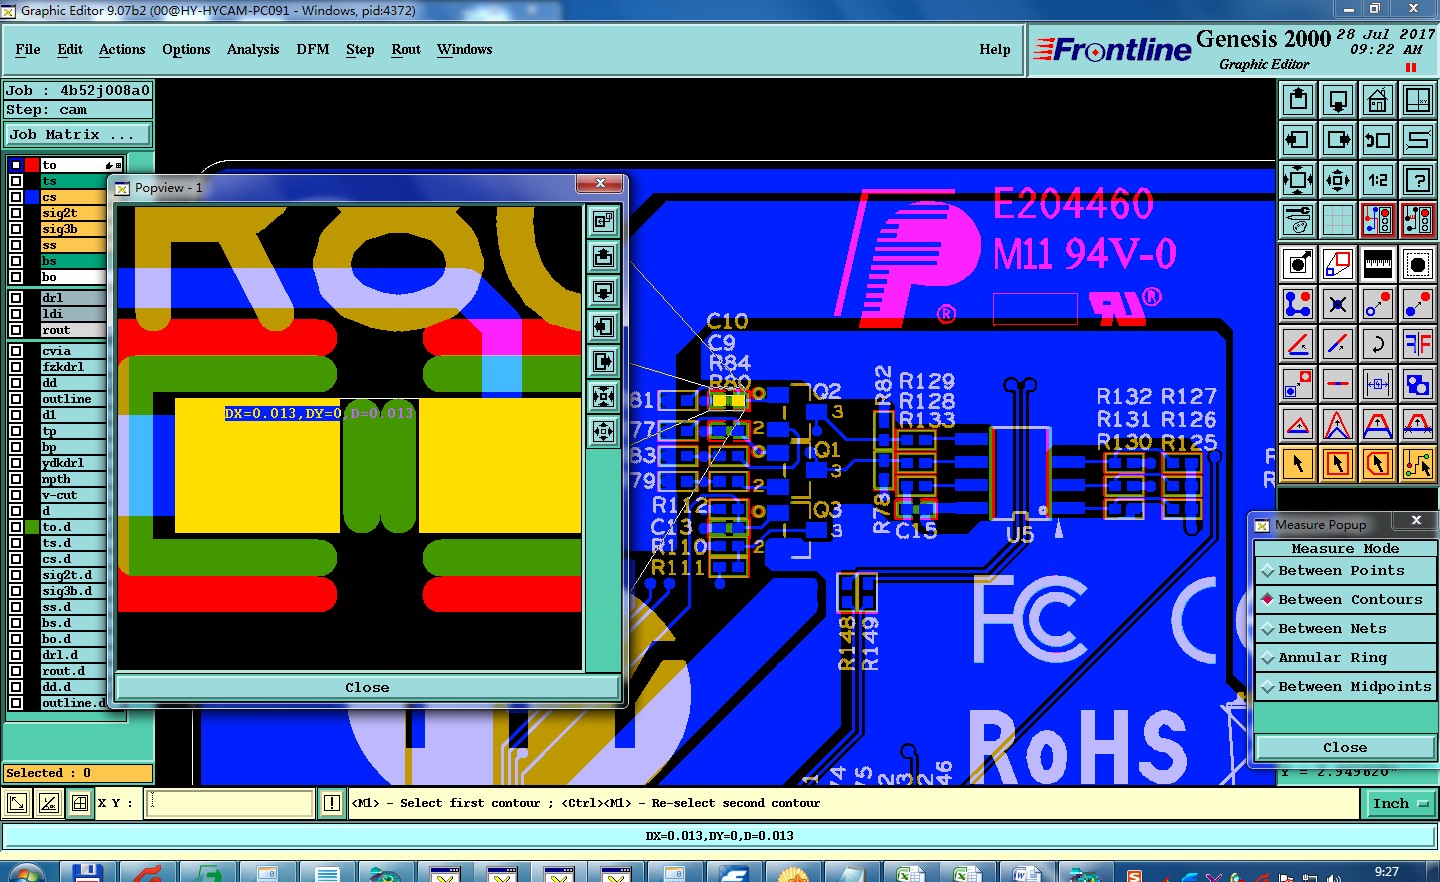Open the Help menu

[x=995, y=49]
